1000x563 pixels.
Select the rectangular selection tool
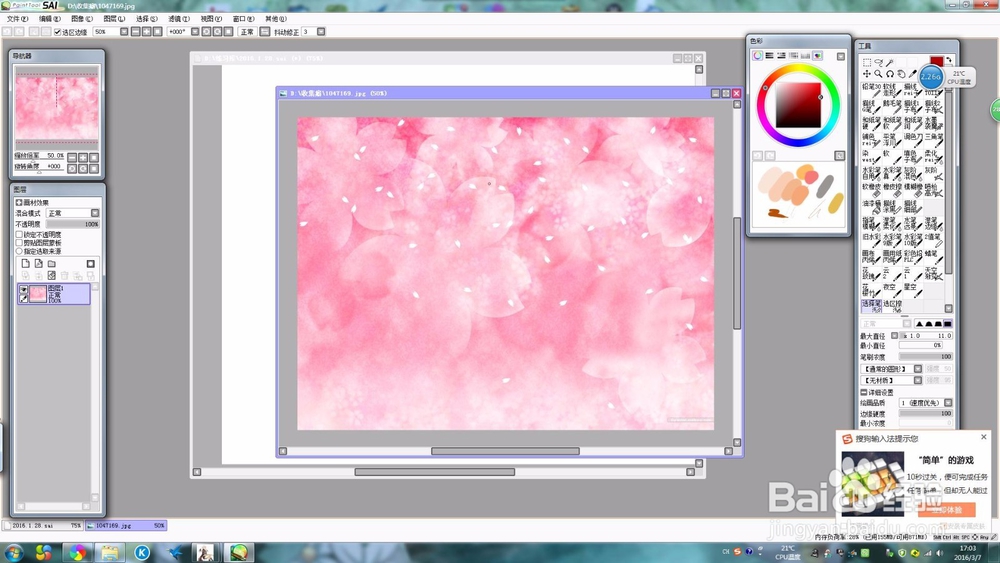pos(867,62)
